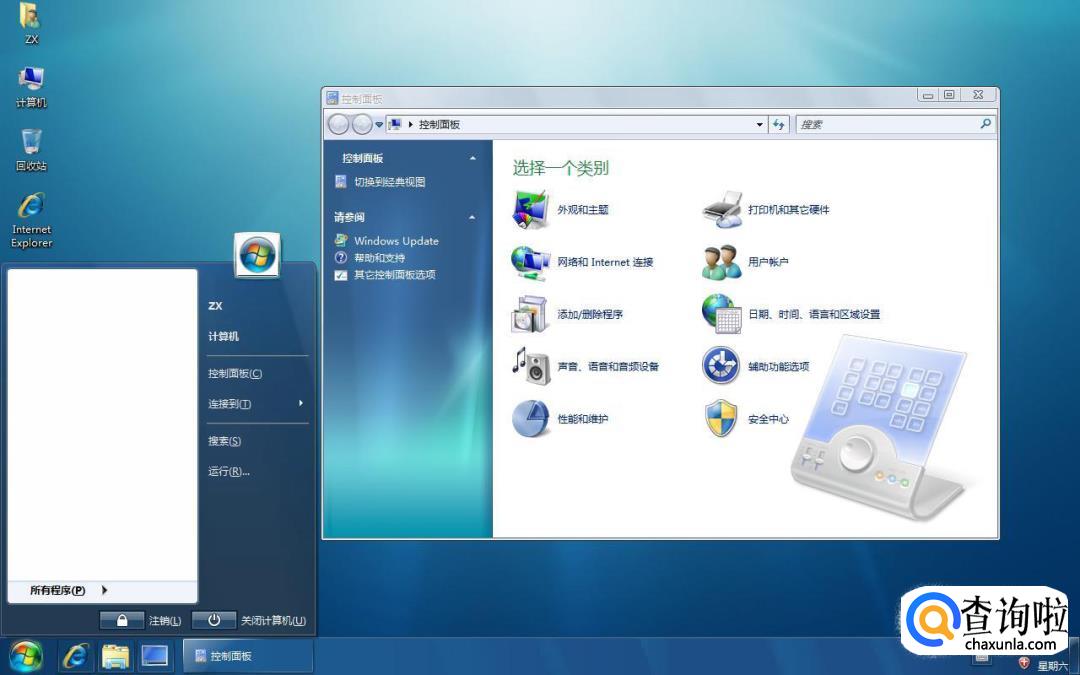Click the Refresh button beside the address bar

(x=778, y=125)
